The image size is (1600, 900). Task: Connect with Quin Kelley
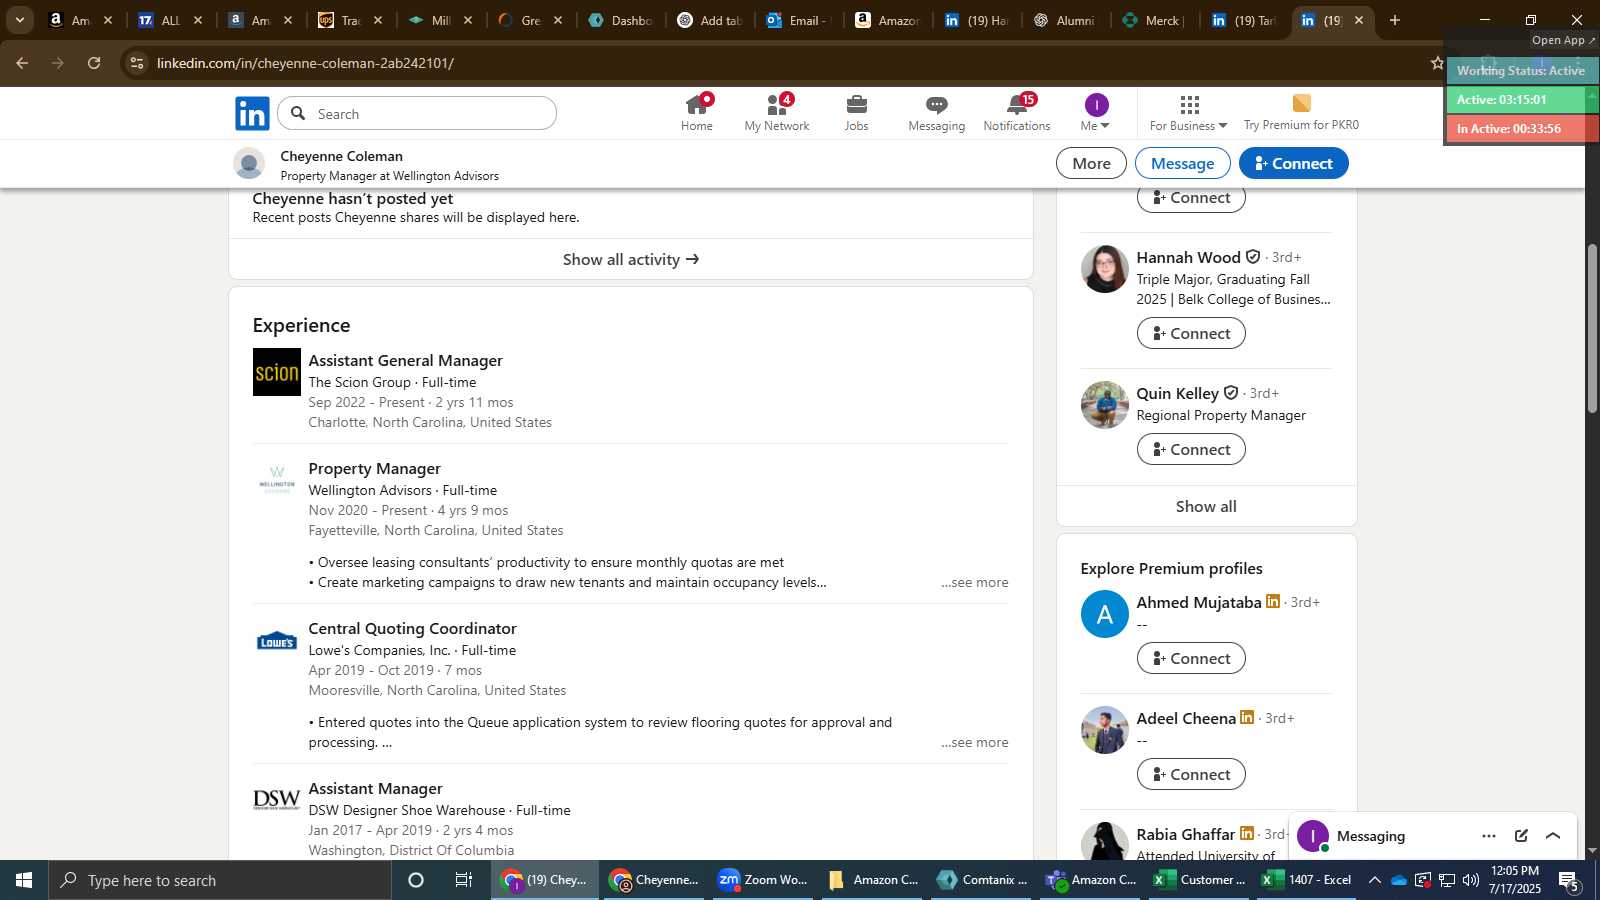pos(1191,449)
